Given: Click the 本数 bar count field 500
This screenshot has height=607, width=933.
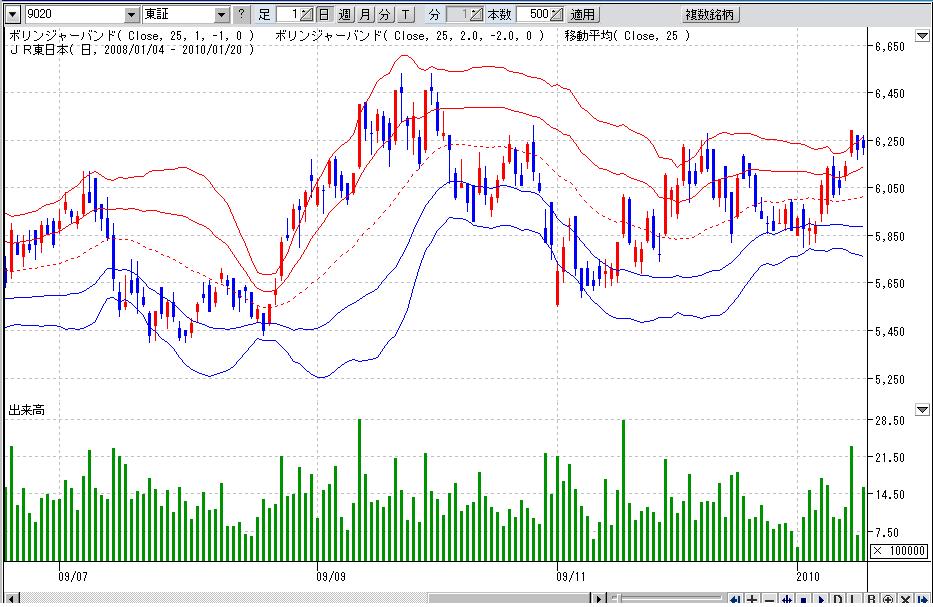Looking at the screenshot, I should click(533, 14).
